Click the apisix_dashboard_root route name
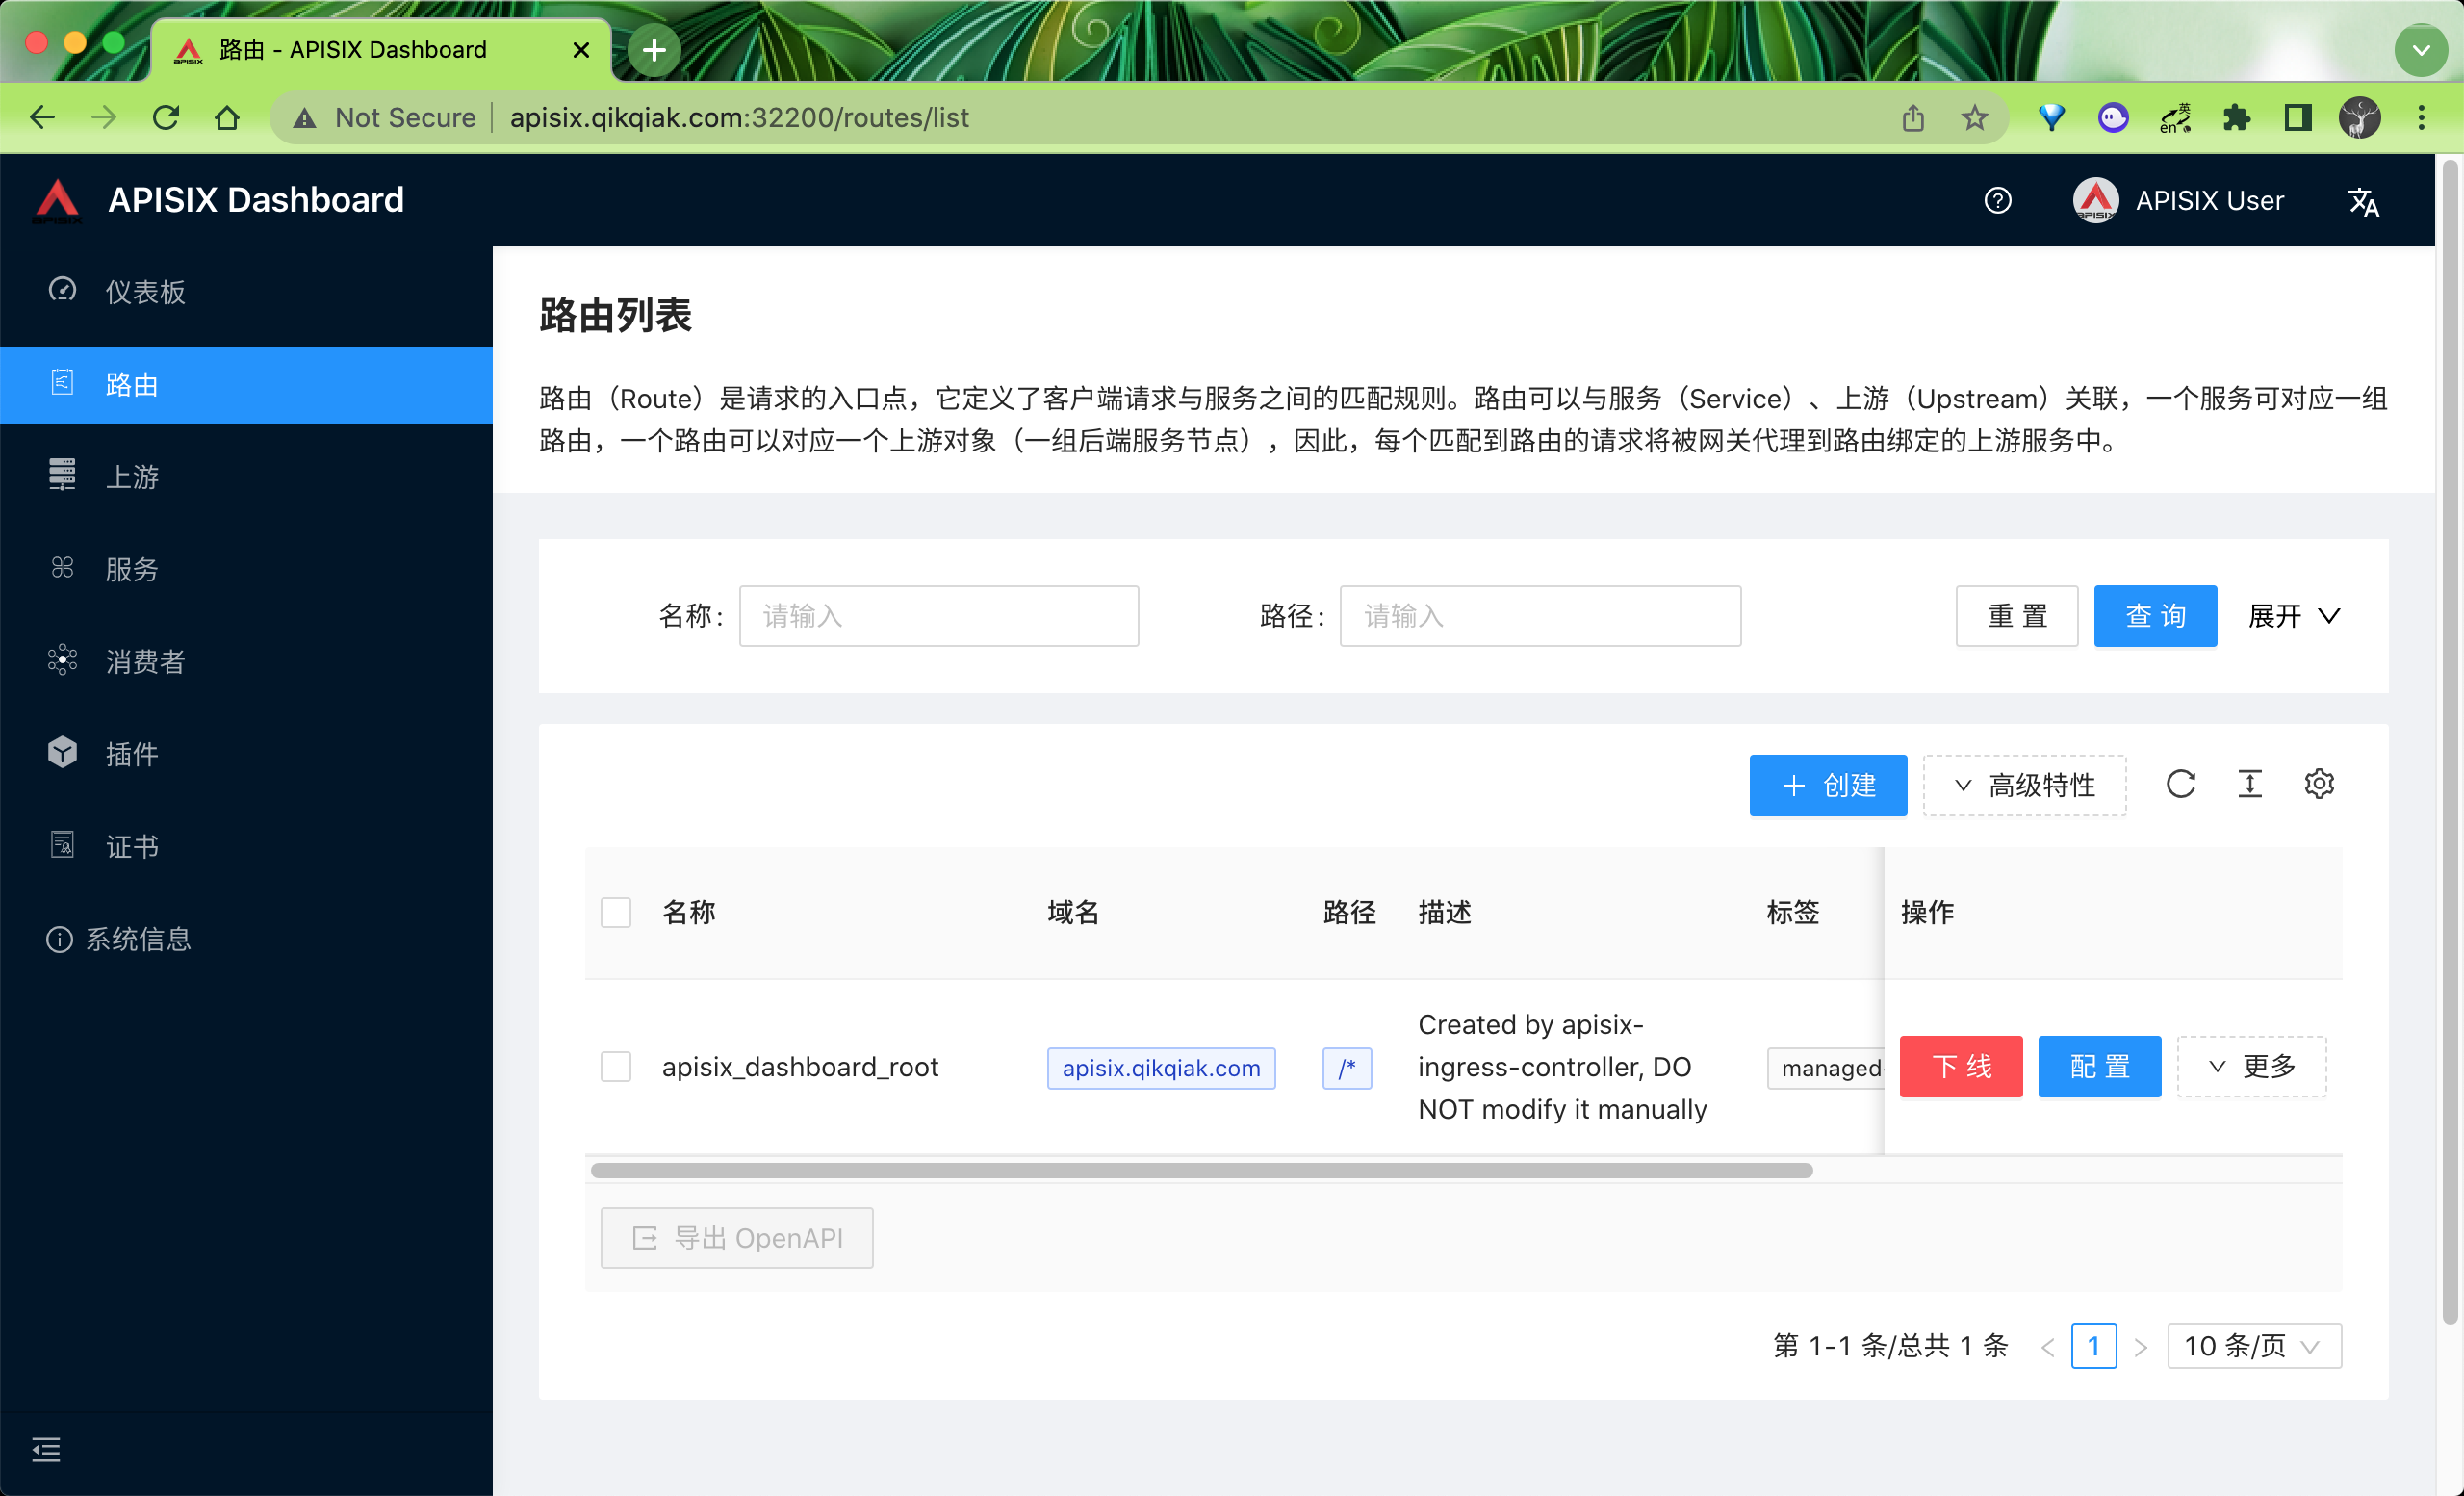The width and height of the screenshot is (2464, 1496). 800,1066
